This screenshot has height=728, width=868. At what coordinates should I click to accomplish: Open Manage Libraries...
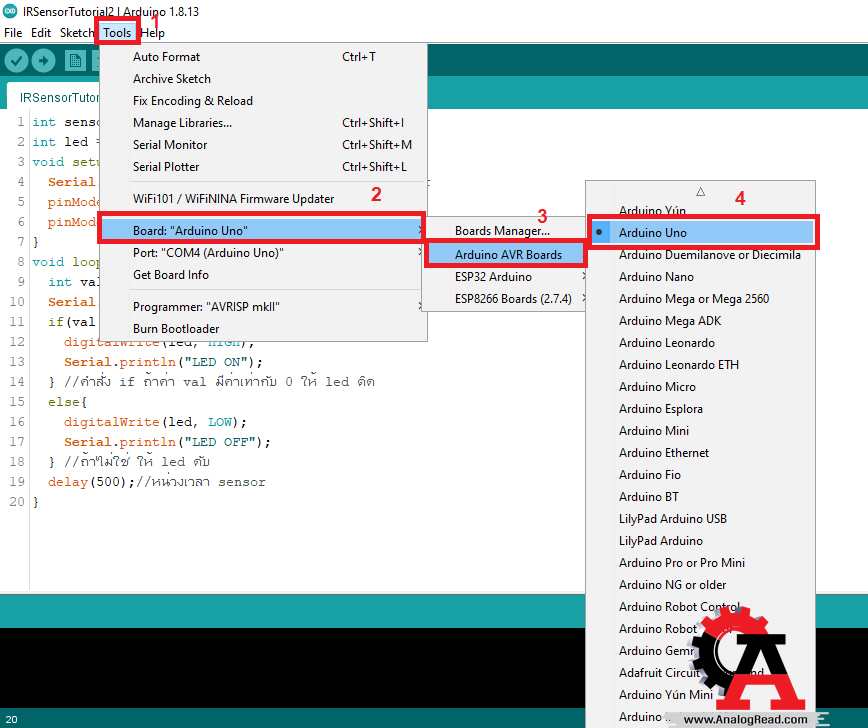262,123
